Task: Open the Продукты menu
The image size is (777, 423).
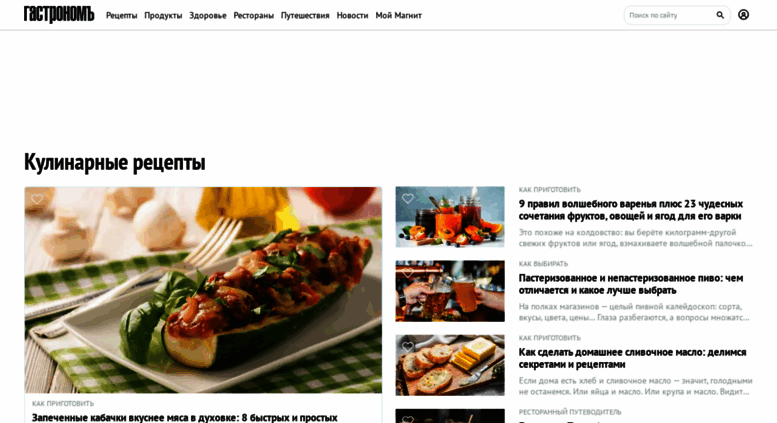Action: point(163,15)
